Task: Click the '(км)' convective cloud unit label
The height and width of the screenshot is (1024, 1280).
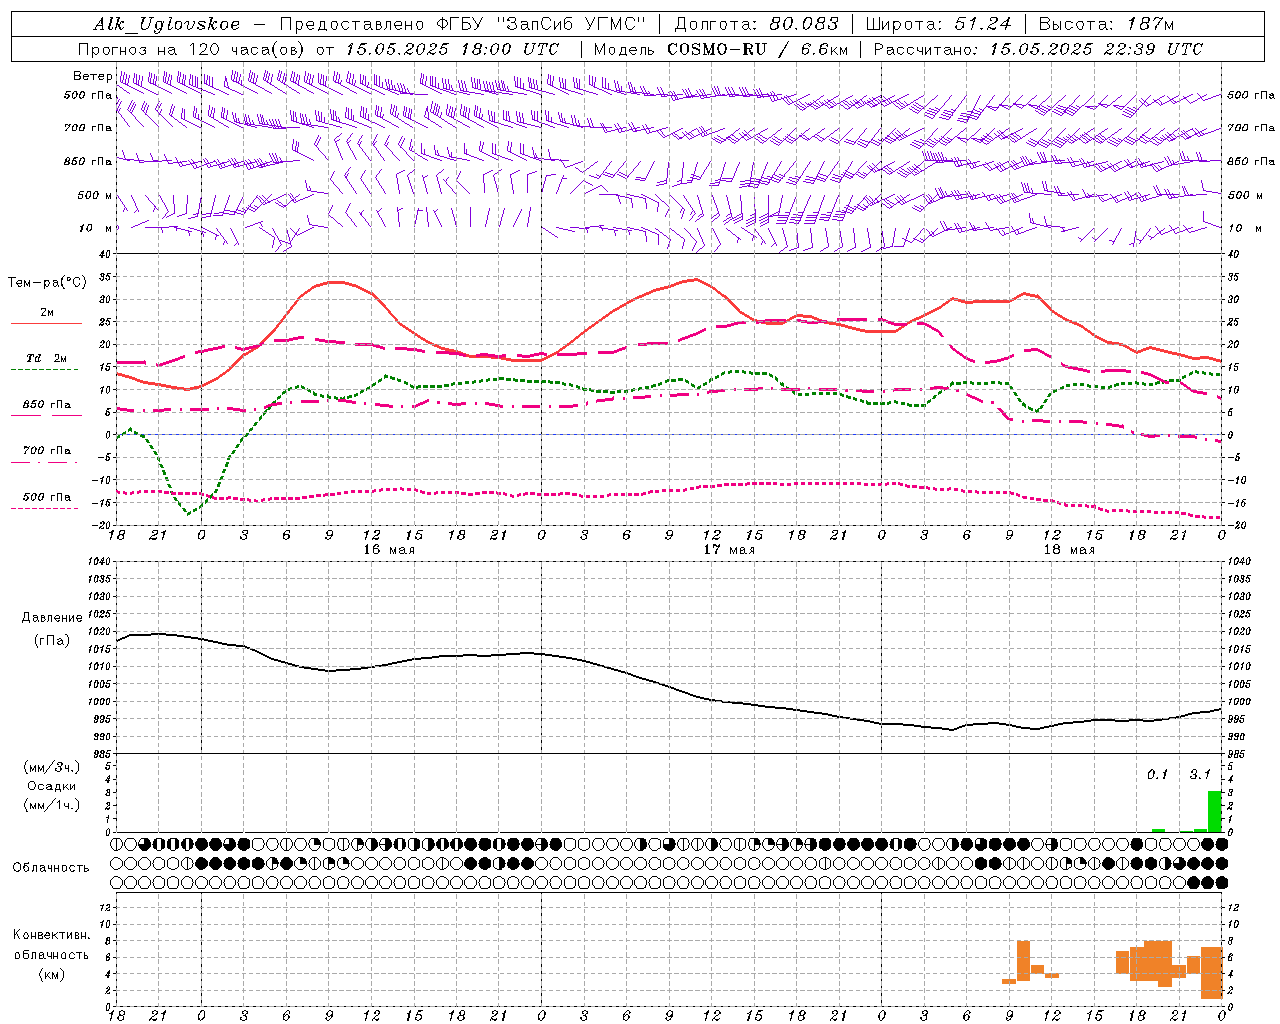Action: point(51,974)
